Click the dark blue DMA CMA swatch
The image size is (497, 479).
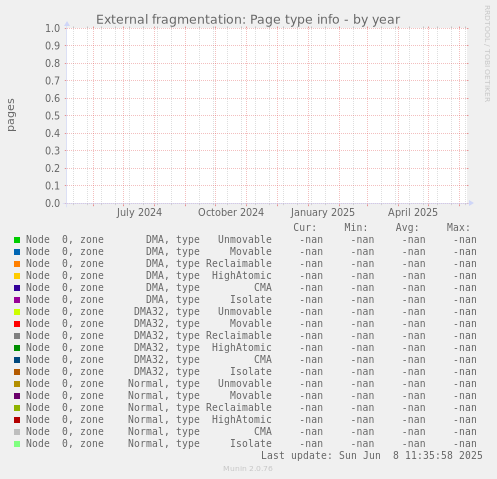pos(17,288)
